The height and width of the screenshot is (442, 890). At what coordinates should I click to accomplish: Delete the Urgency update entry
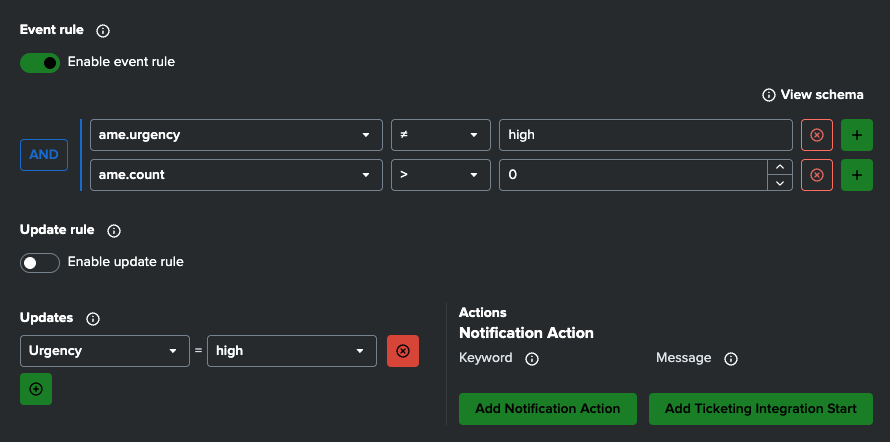(x=403, y=351)
